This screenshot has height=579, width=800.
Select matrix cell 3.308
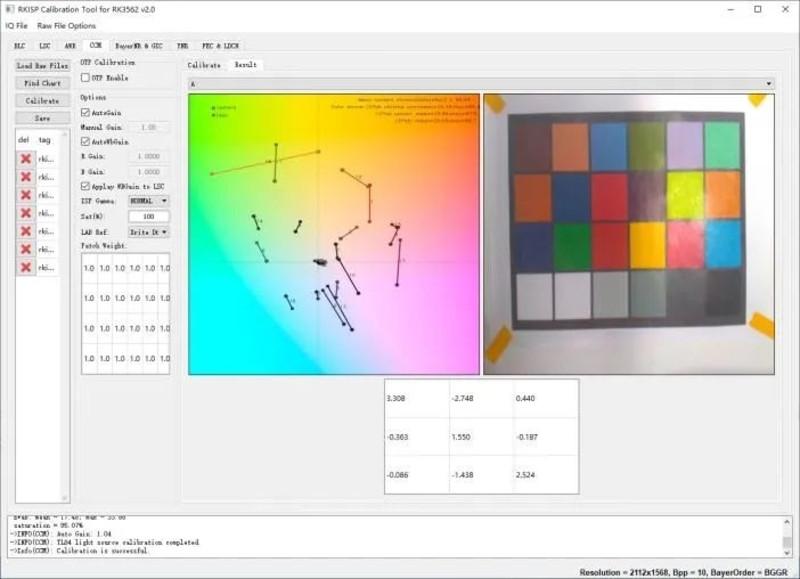tap(417, 398)
